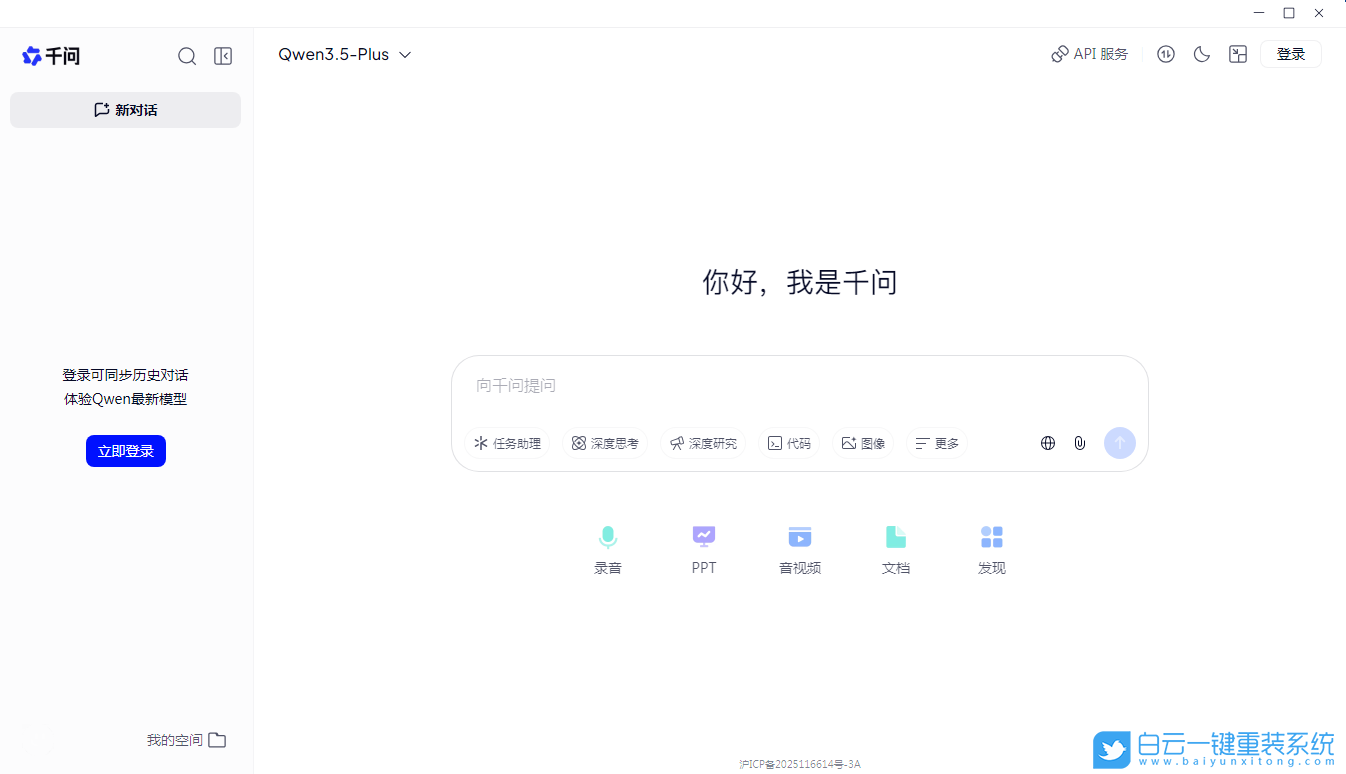This screenshot has height=774, width=1346.
Task: Expand the Qwen3.5-Plus model dropdown
Action: tap(345, 55)
